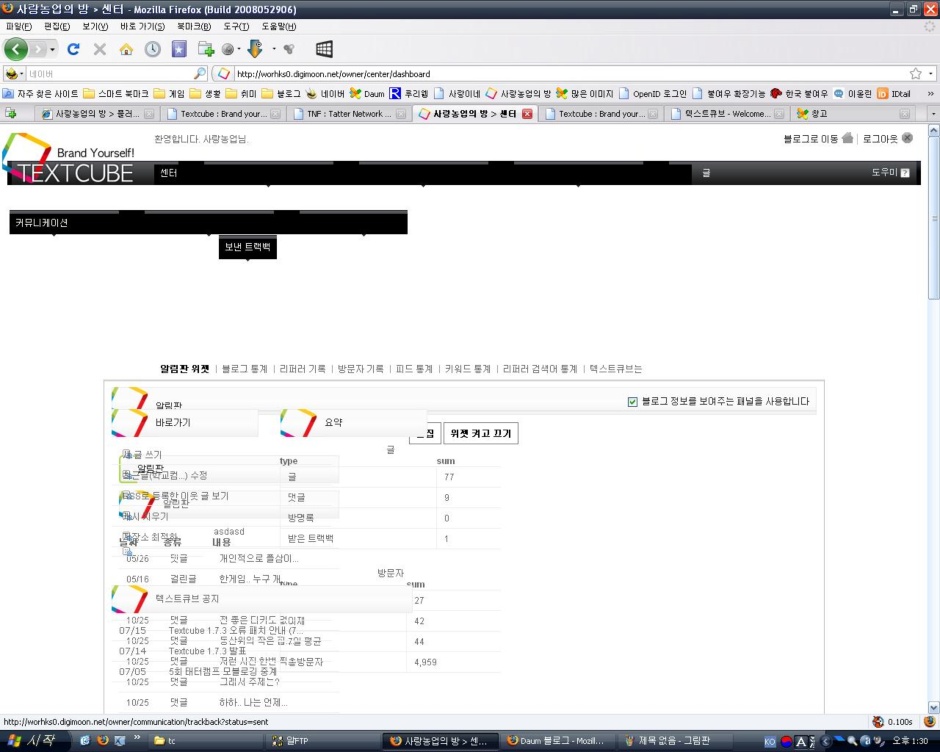The image size is (940, 752).
Task: Click the history clock icon
Action: tap(151, 50)
